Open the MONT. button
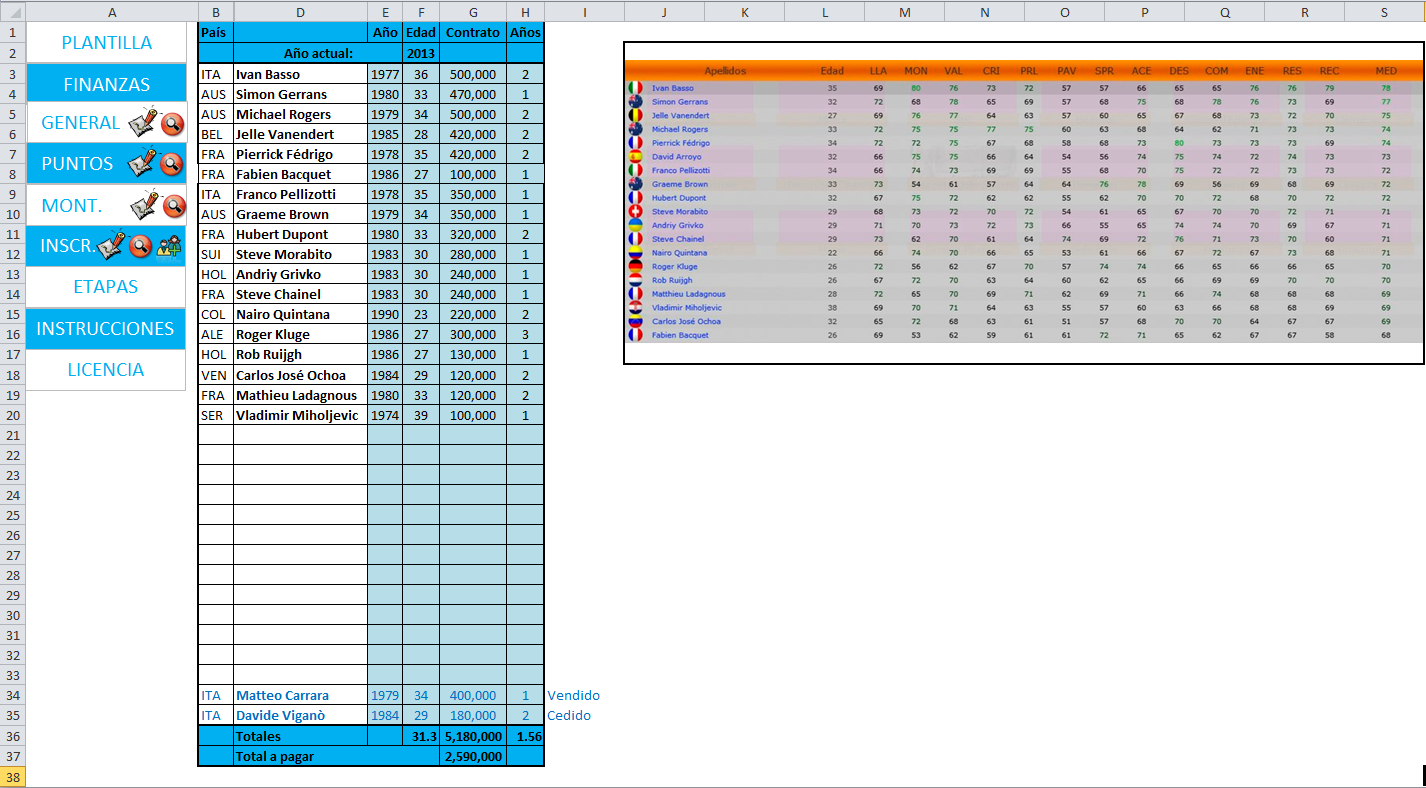The image size is (1426, 788). [x=72, y=205]
